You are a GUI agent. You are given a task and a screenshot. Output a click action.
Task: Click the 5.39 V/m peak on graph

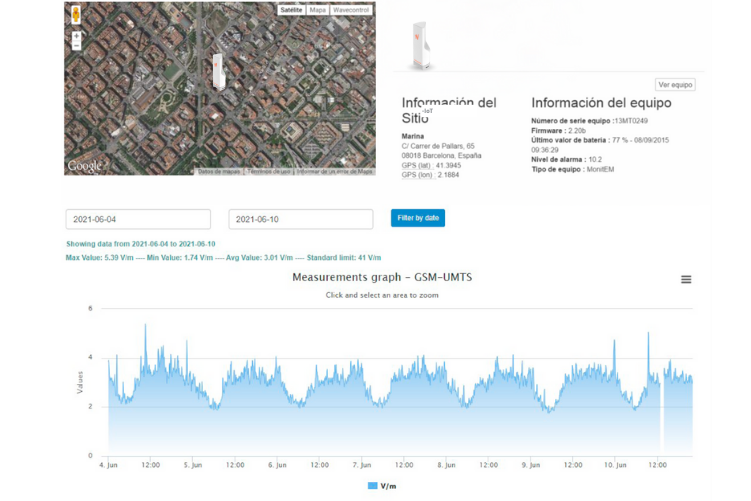(x=145, y=326)
